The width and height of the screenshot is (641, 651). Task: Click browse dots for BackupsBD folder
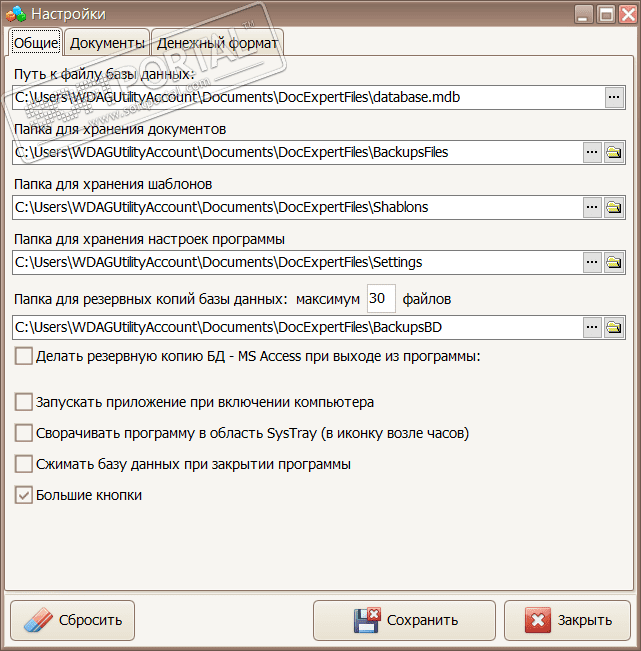pyautogui.click(x=592, y=327)
